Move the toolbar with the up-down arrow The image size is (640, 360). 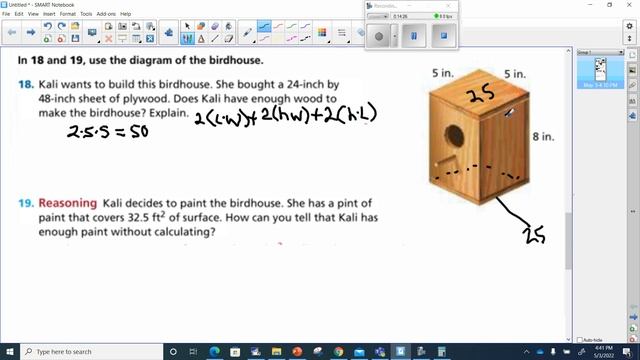[629, 38]
